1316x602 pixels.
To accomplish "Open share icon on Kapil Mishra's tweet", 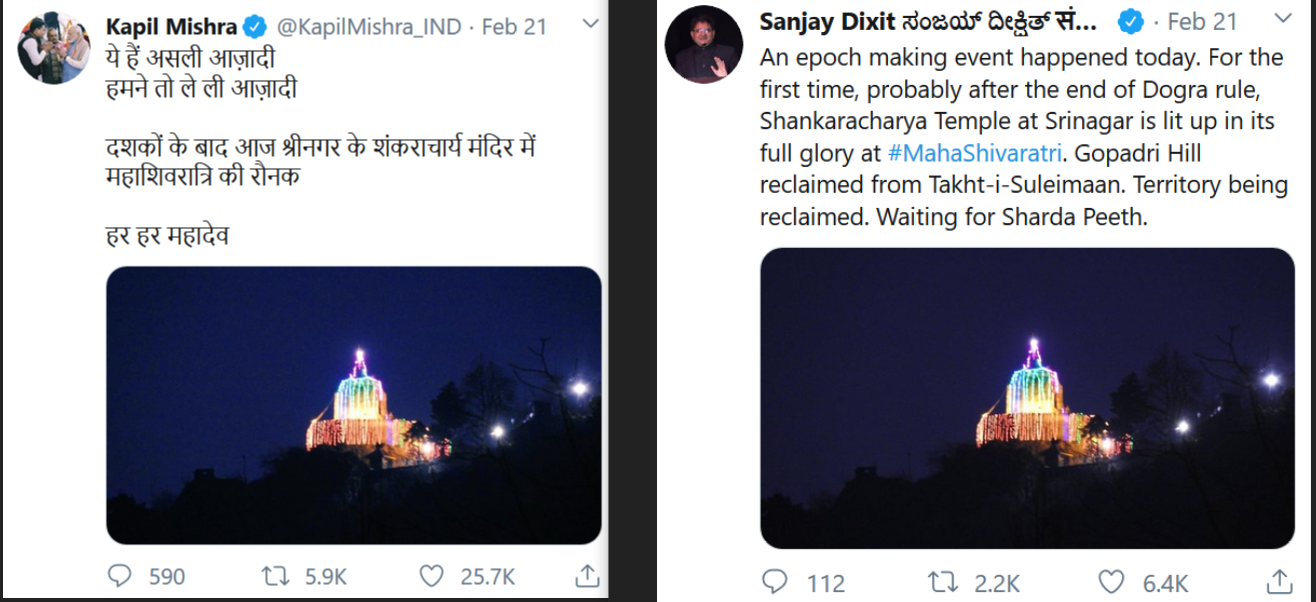I will 588,575.
